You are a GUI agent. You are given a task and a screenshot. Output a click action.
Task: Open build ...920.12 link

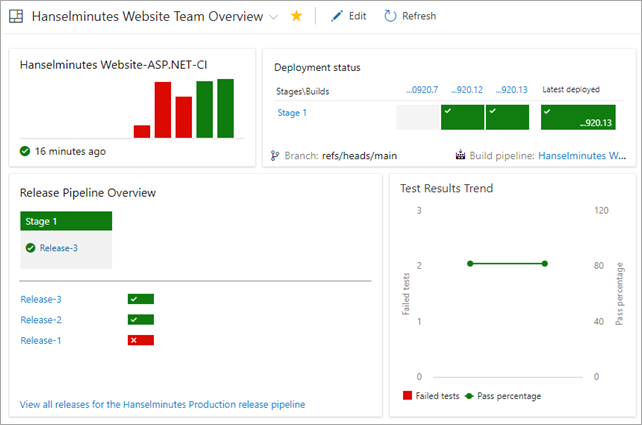pos(467,90)
